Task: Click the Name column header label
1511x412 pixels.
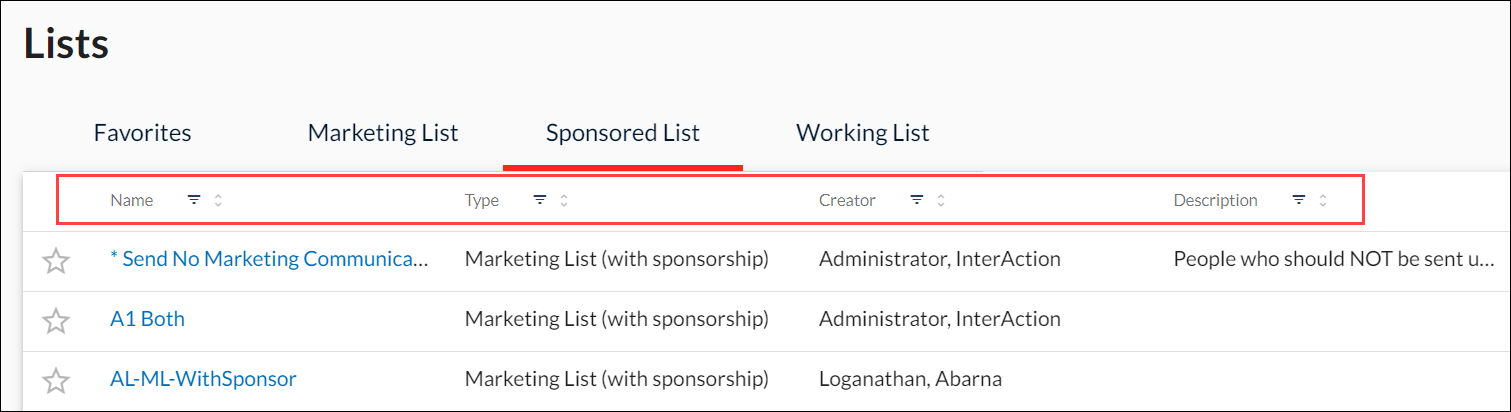Action: click(132, 200)
